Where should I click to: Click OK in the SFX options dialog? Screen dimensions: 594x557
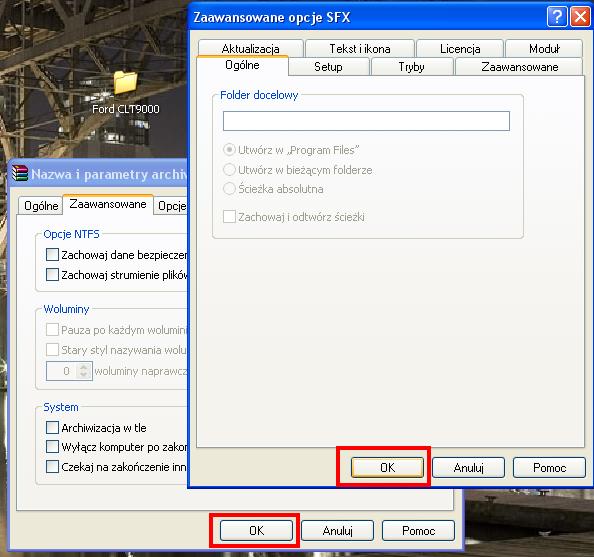pyautogui.click(x=387, y=468)
